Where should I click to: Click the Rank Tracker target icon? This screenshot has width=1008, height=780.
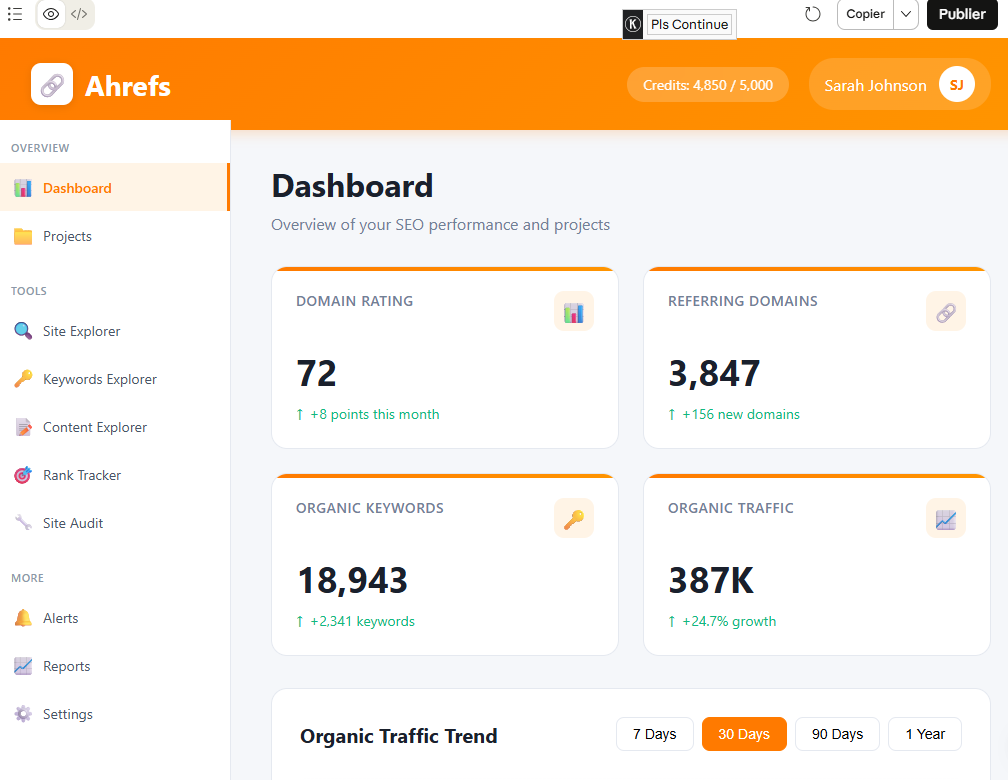(23, 475)
